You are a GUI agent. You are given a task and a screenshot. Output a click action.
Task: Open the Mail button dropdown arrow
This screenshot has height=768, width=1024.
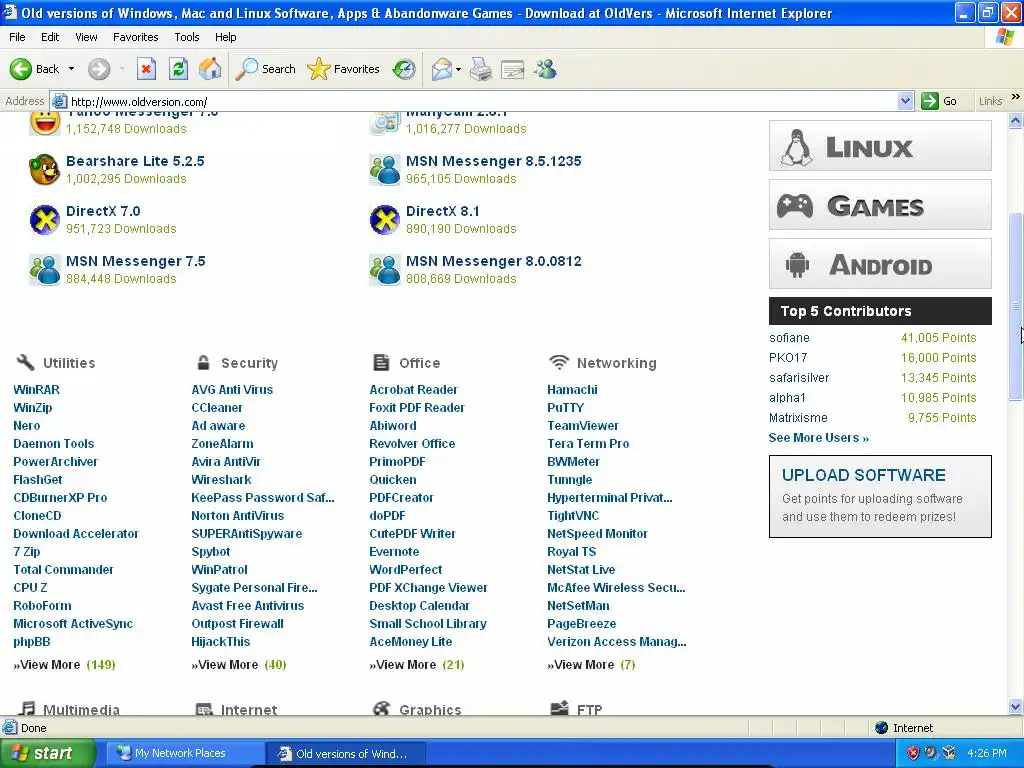pos(458,69)
